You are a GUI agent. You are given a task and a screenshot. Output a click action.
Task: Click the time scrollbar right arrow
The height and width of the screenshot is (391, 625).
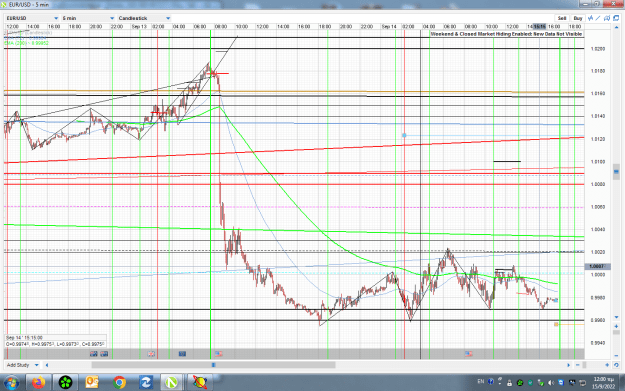569,365
